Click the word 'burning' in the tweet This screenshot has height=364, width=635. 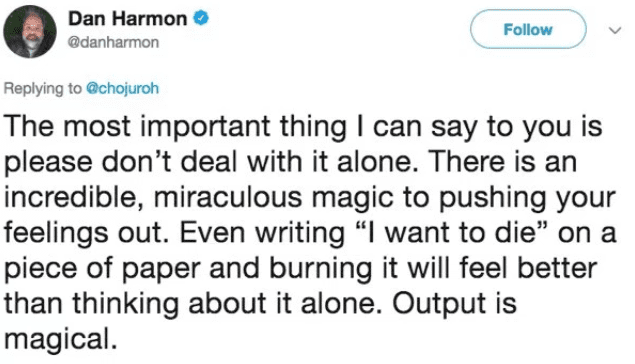[320, 268]
